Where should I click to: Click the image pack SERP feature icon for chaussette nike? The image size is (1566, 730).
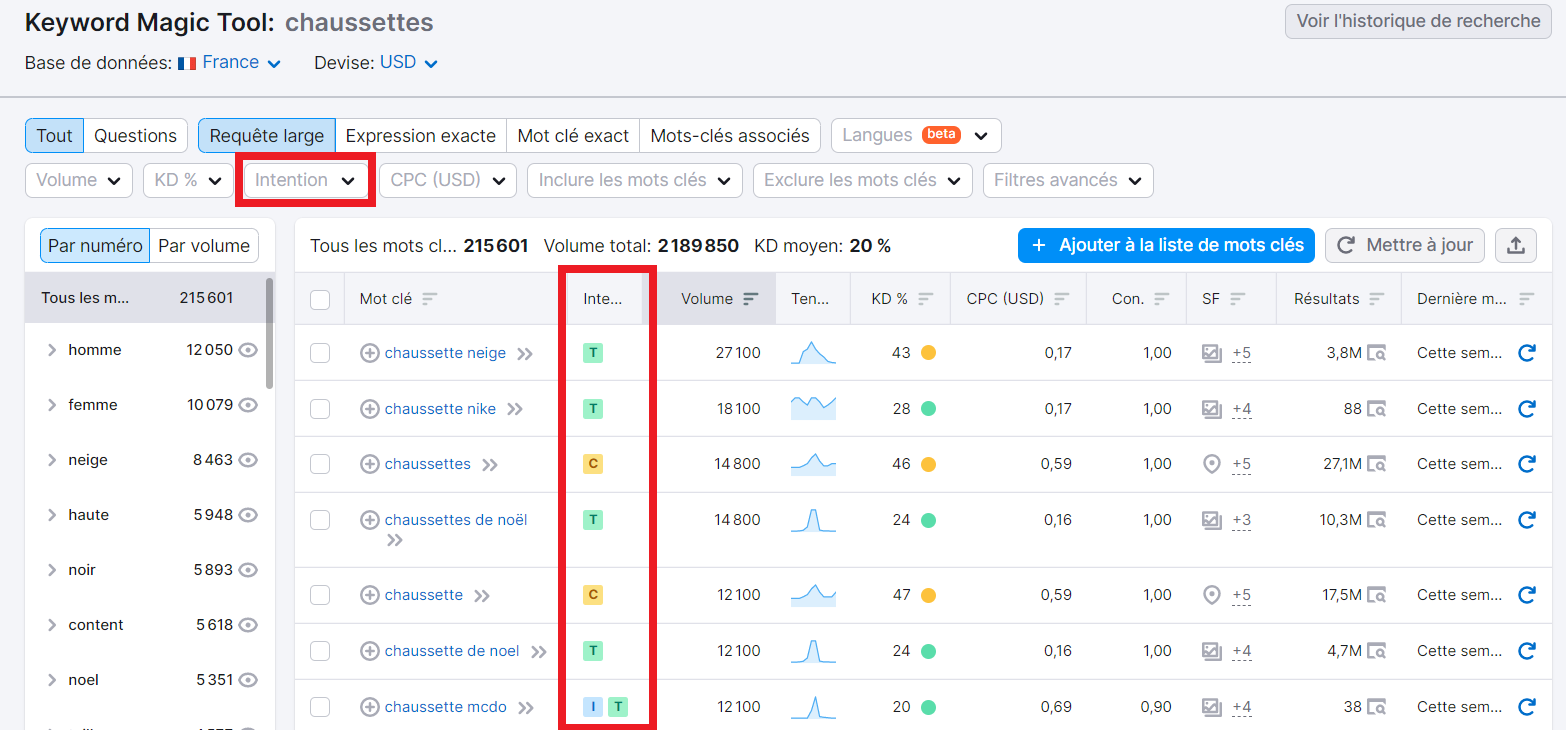click(1214, 408)
